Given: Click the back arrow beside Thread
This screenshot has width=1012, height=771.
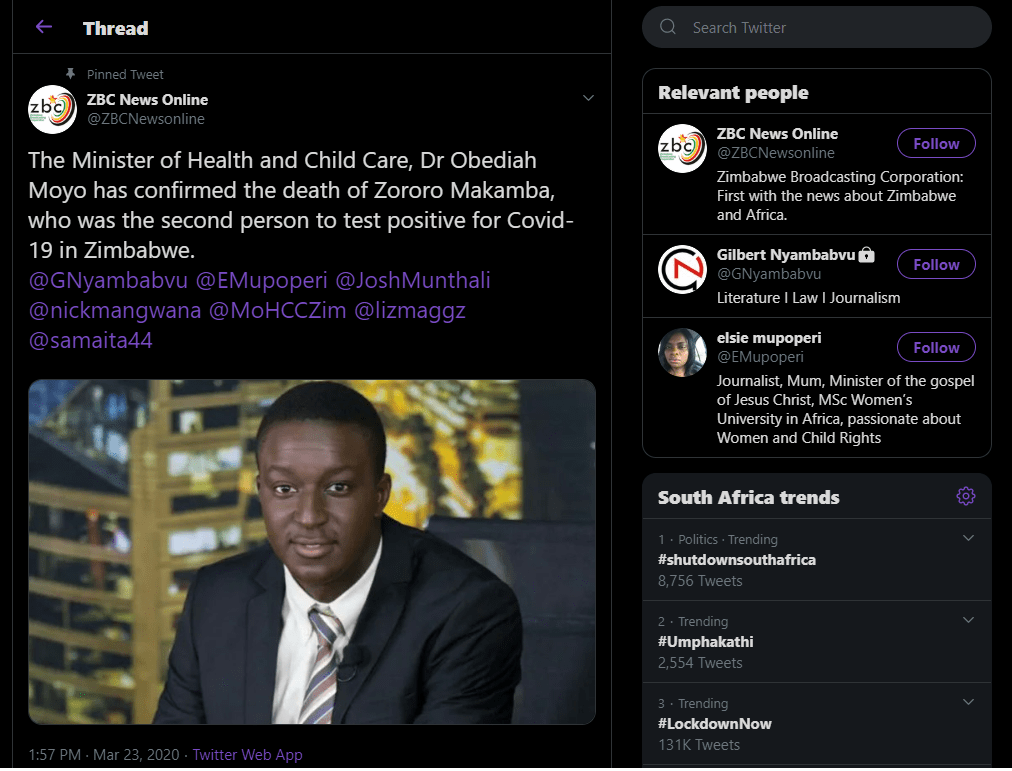Looking at the screenshot, I should pos(43,27).
